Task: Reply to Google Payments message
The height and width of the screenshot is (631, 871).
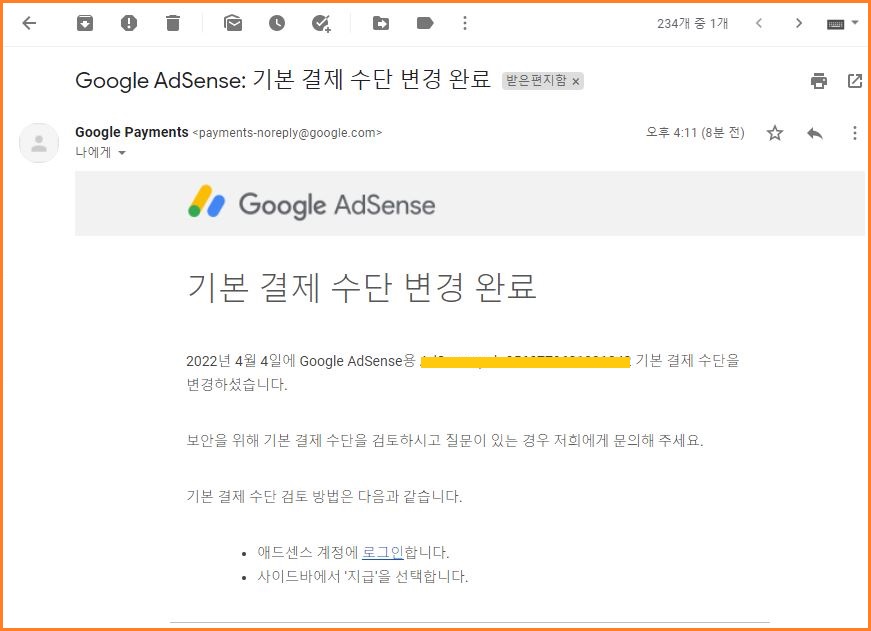Action: coord(815,133)
